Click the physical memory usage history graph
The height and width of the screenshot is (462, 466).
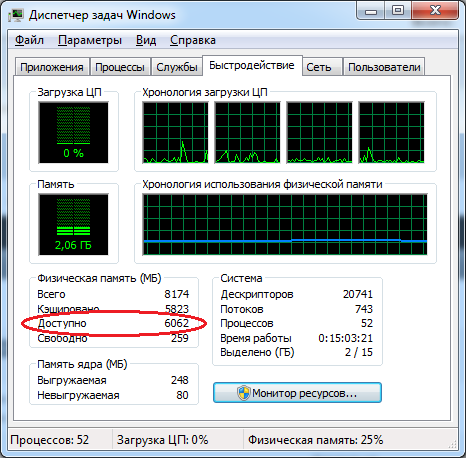[285, 225]
